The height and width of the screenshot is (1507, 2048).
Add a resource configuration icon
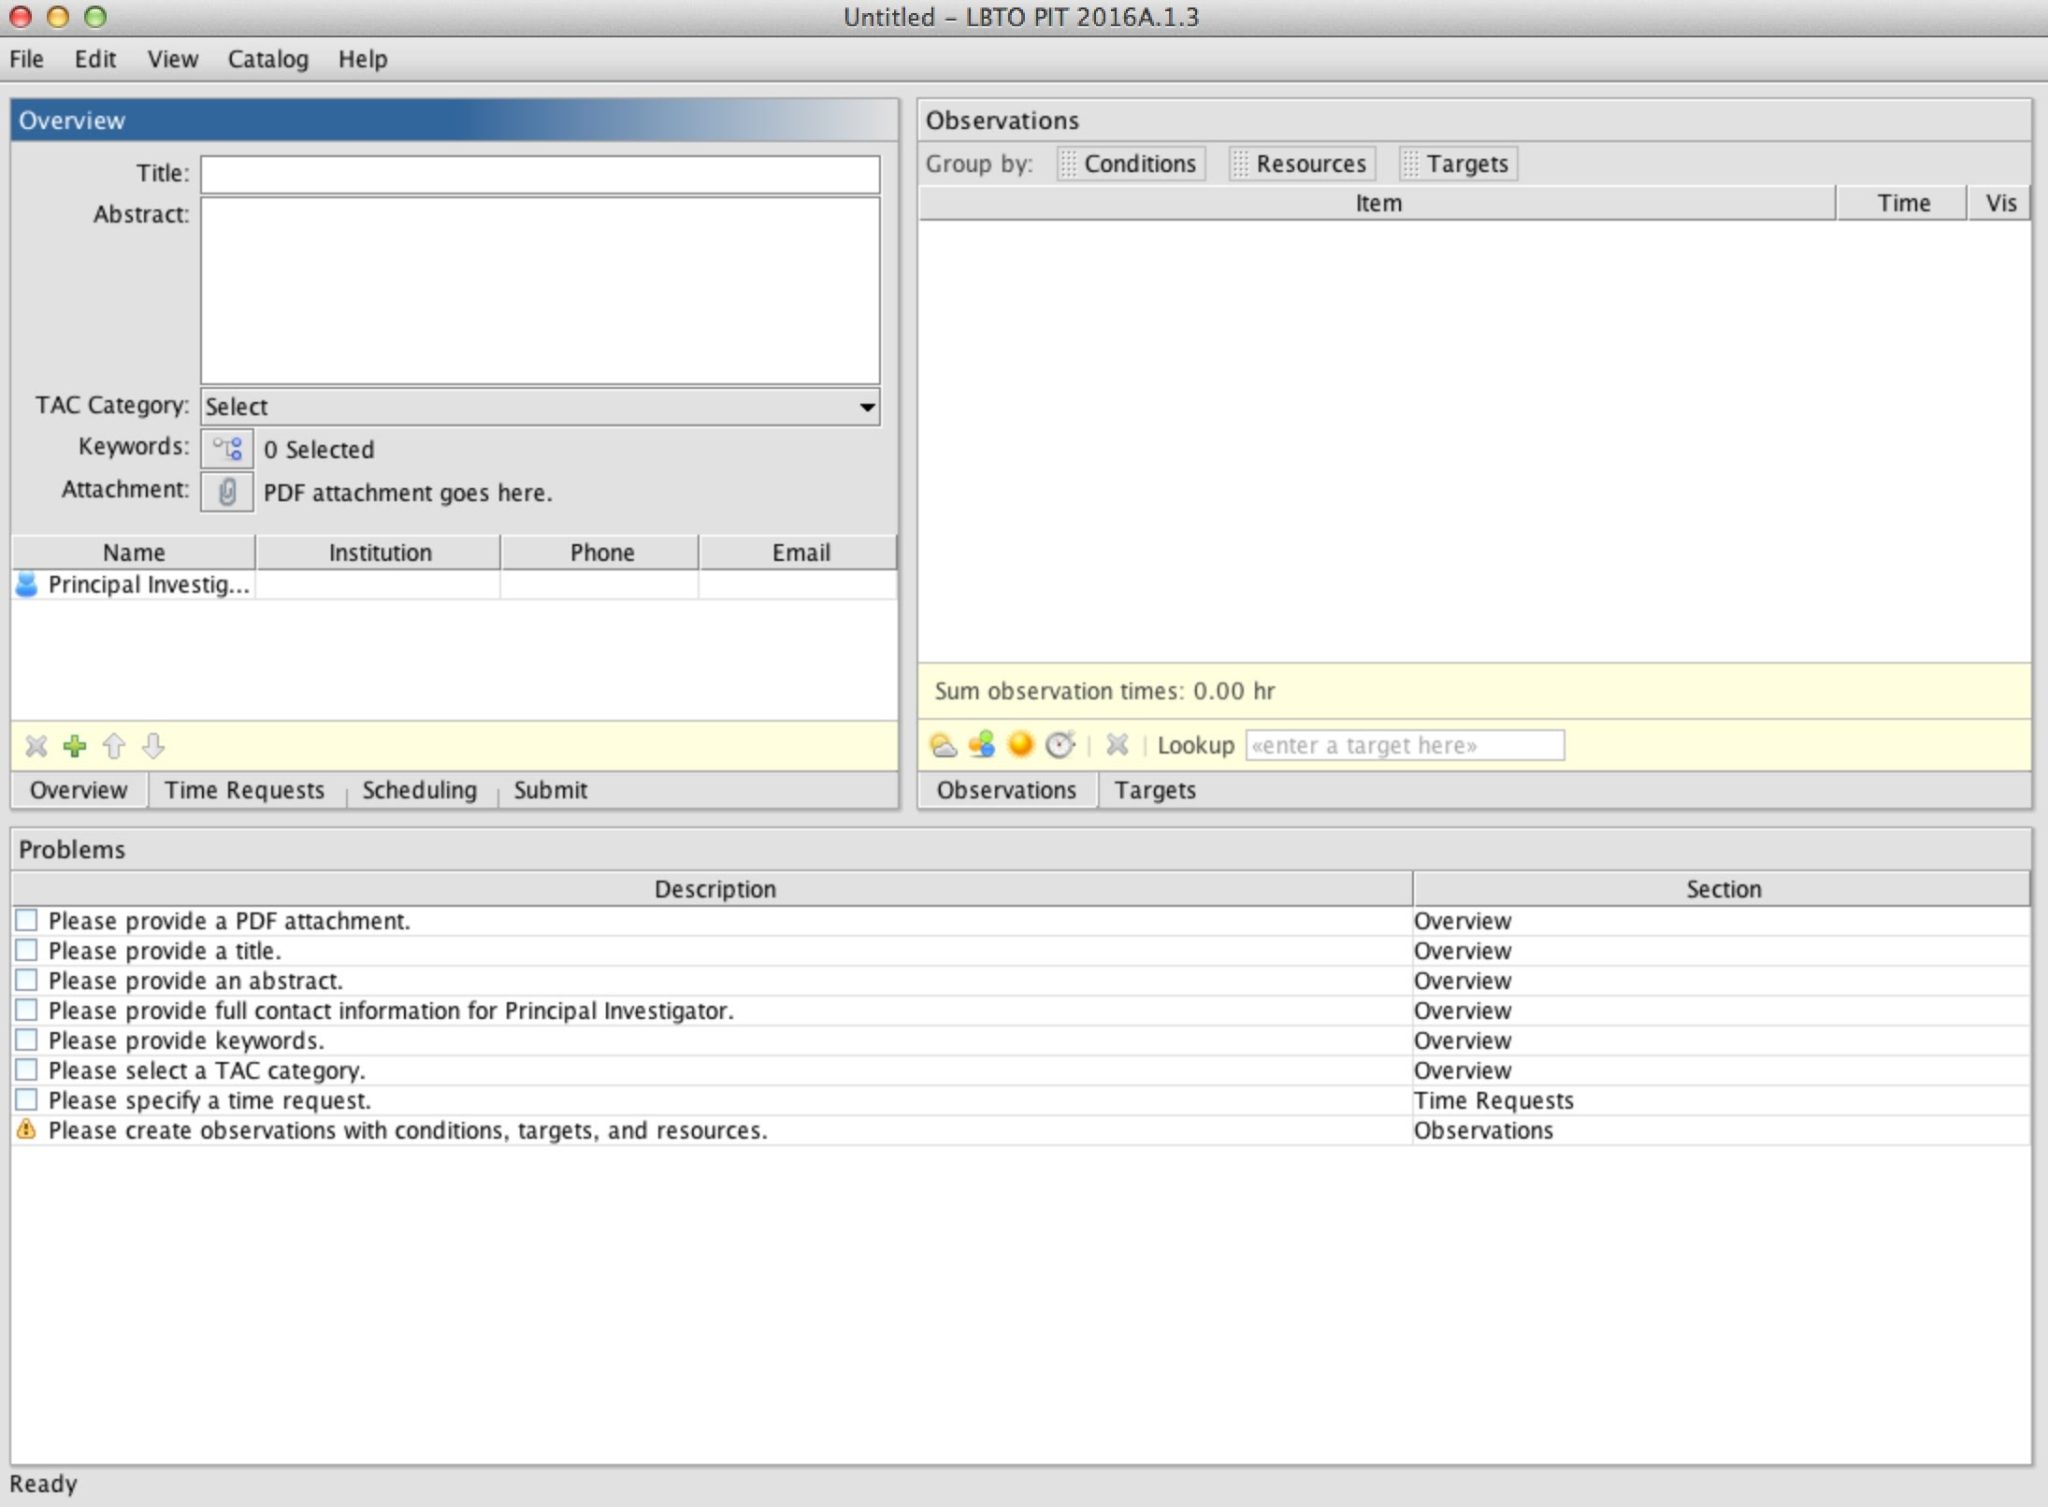point(982,745)
